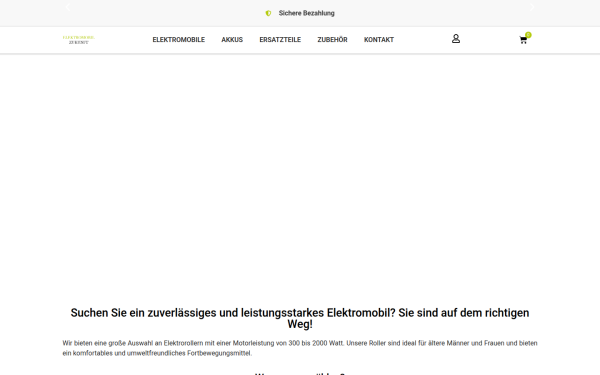Click the heading 'Suchen Sie ein zuverlässiges'
Screen dimensions: 600x375
[x=300, y=318]
